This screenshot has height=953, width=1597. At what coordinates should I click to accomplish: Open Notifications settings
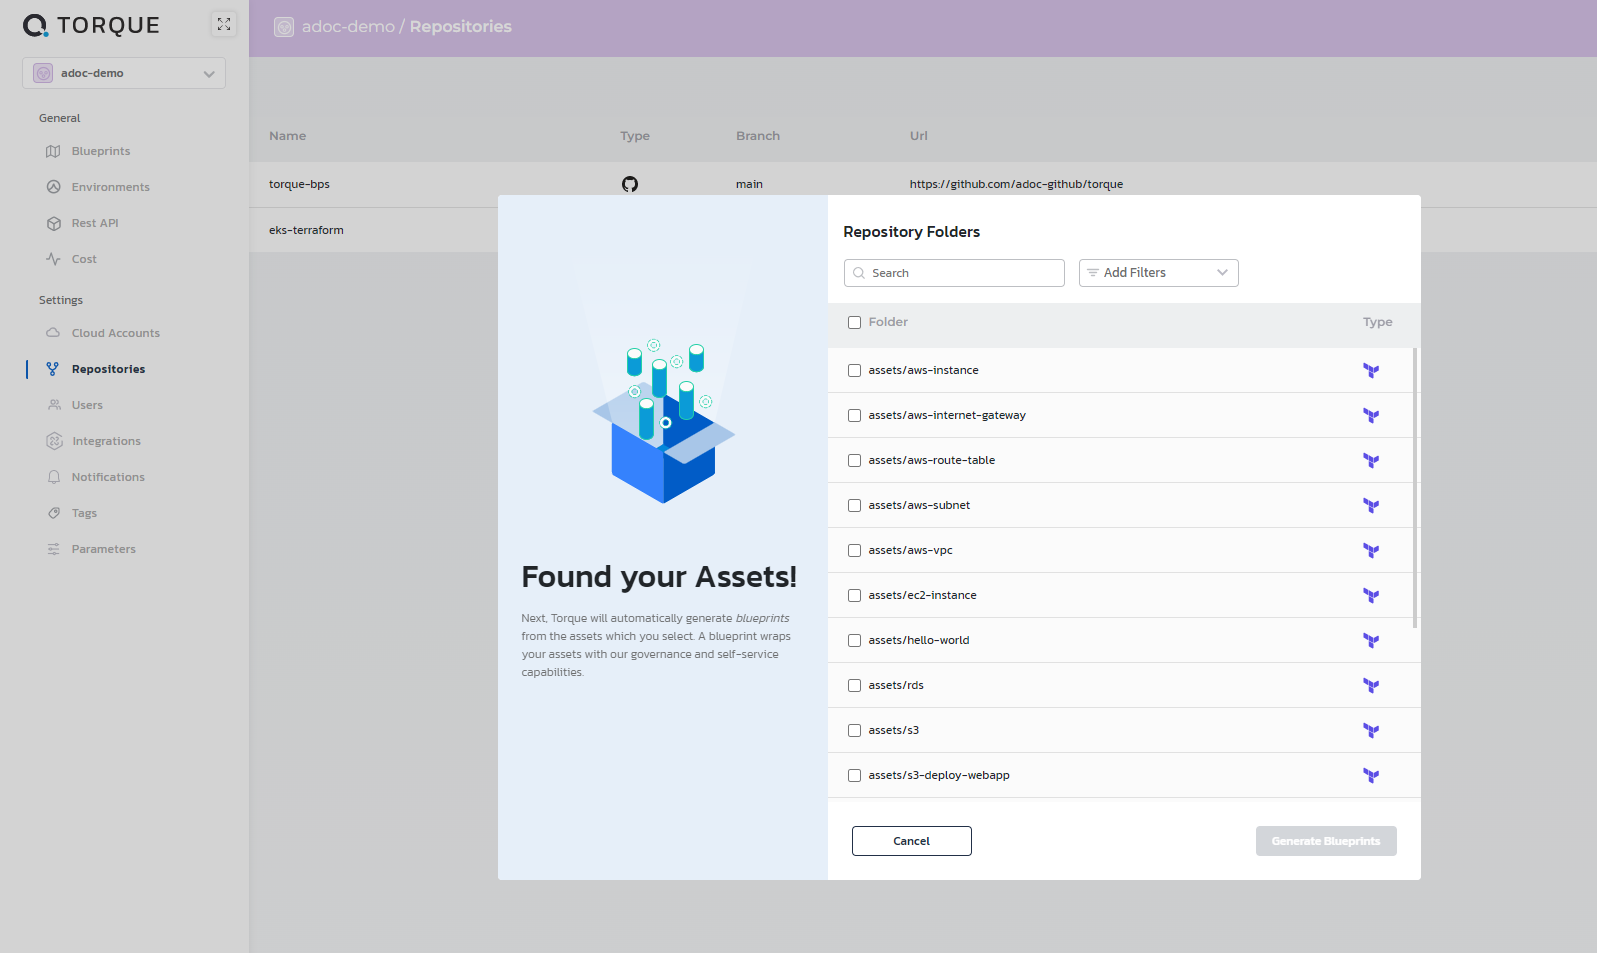click(x=108, y=477)
